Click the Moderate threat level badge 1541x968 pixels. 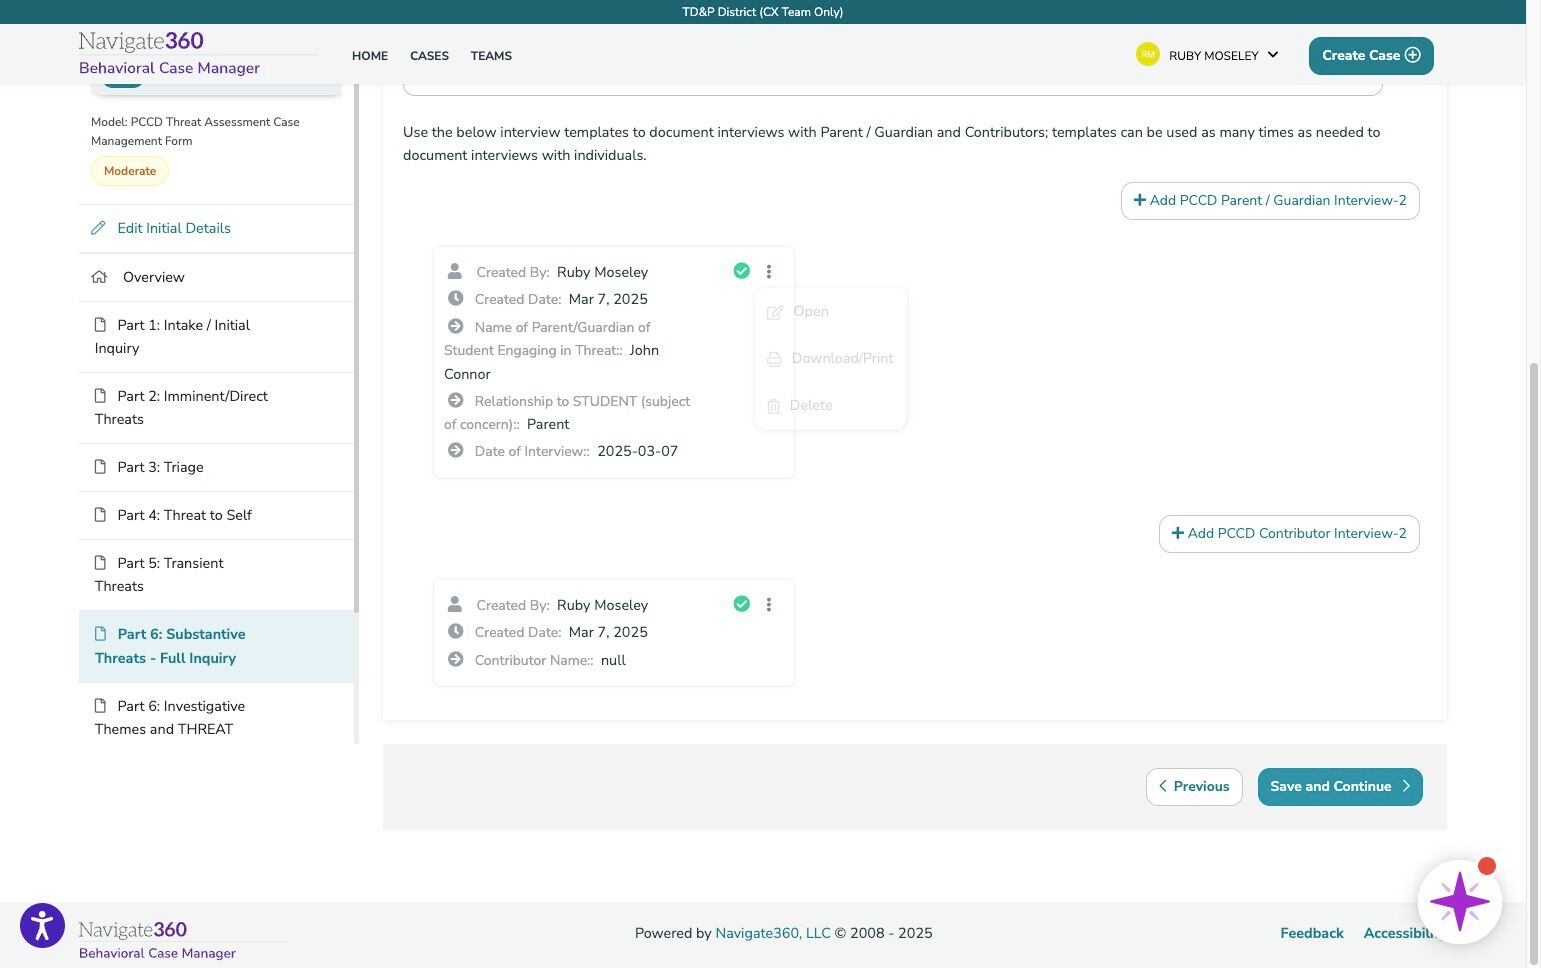(x=130, y=171)
